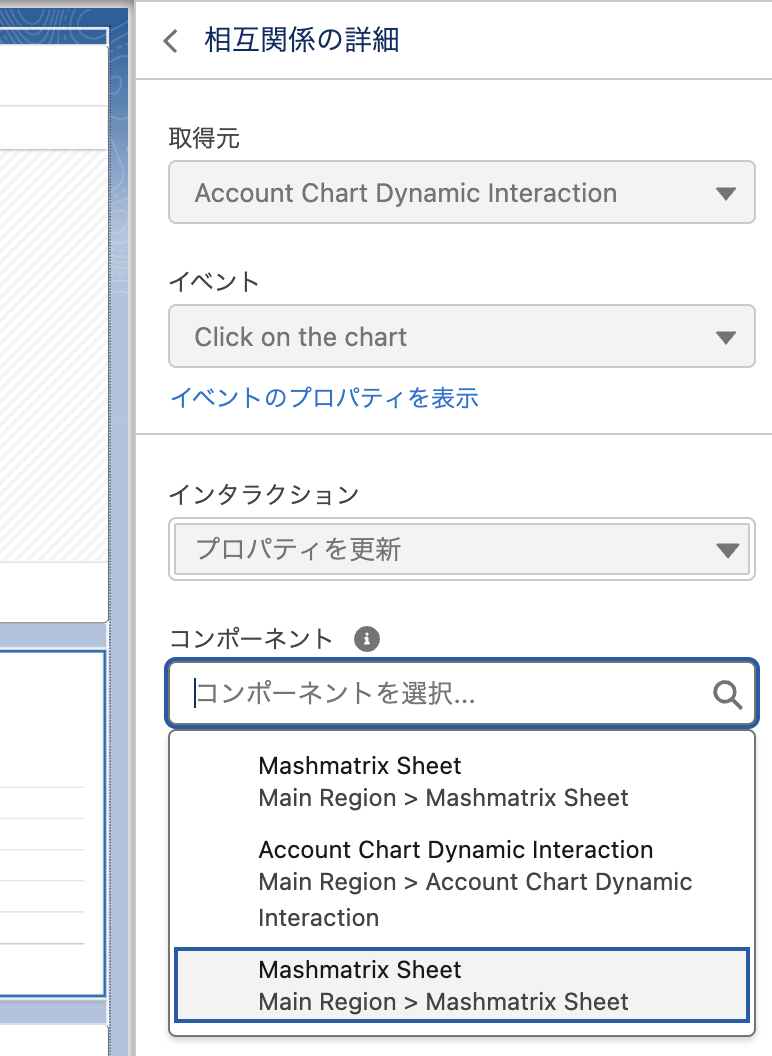772x1056 pixels.
Task: Click the back chevron beside 相互関係の詳細
Action: tap(171, 41)
